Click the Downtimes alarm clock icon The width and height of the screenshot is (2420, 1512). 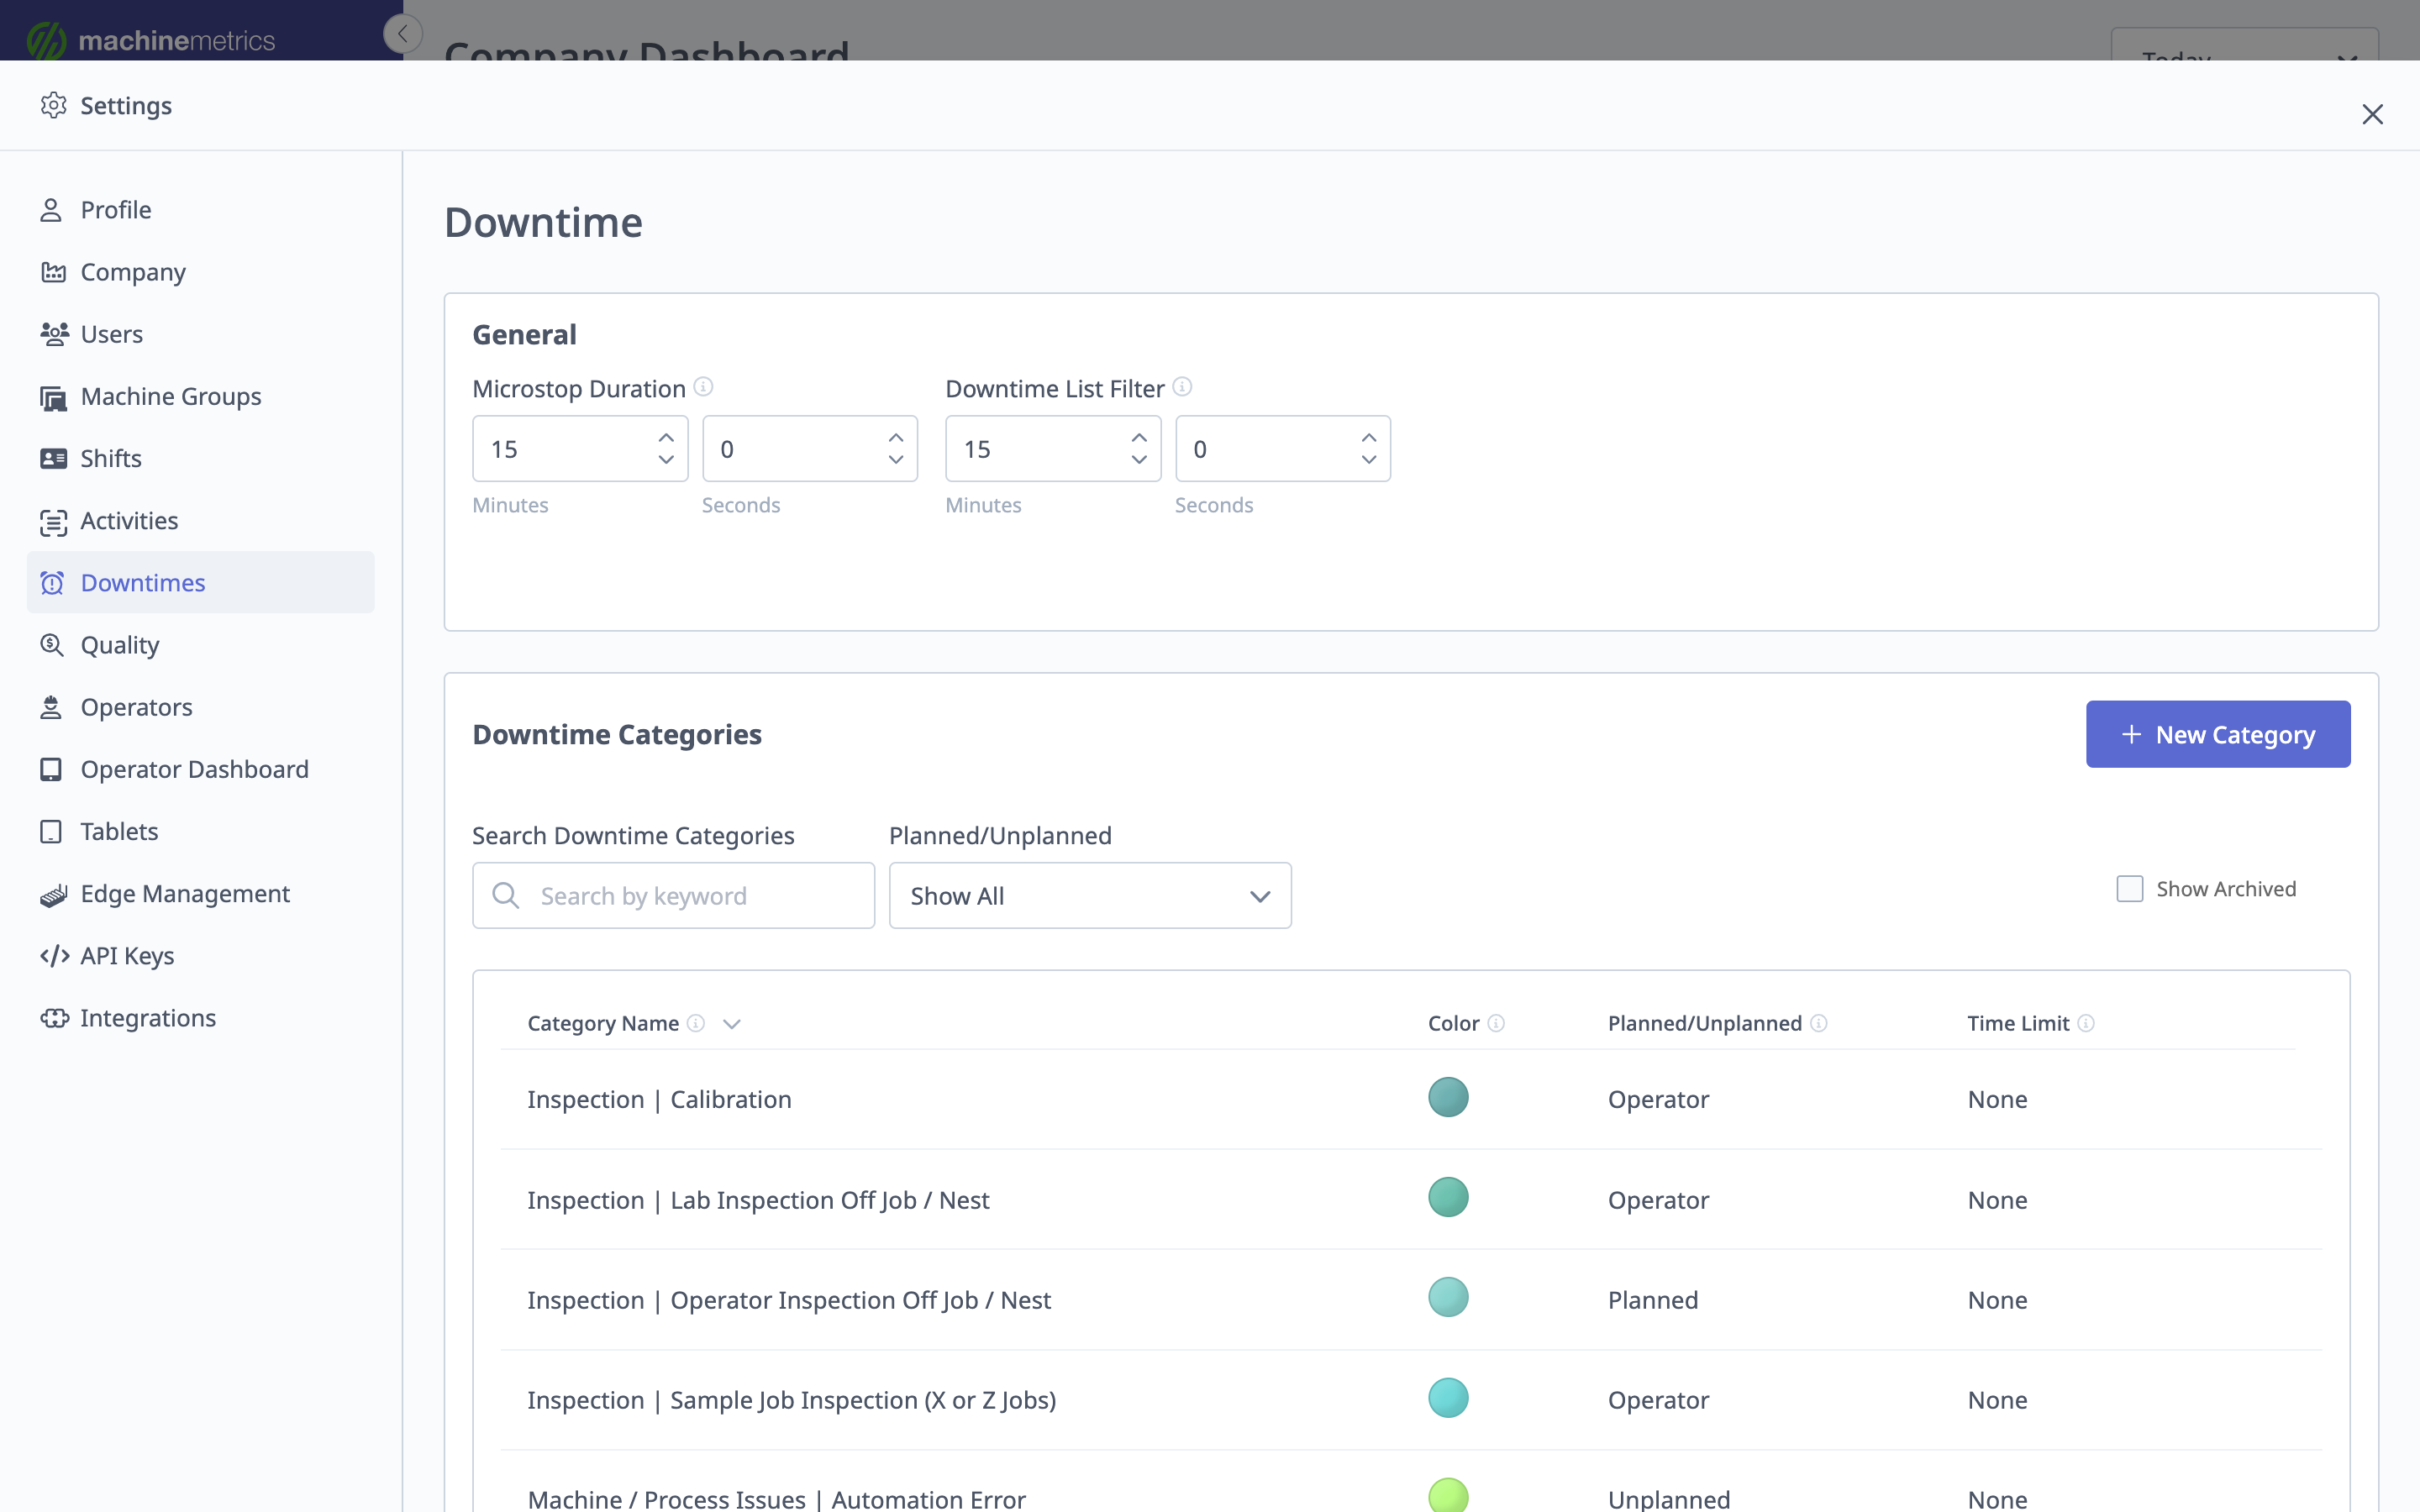click(x=52, y=583)
